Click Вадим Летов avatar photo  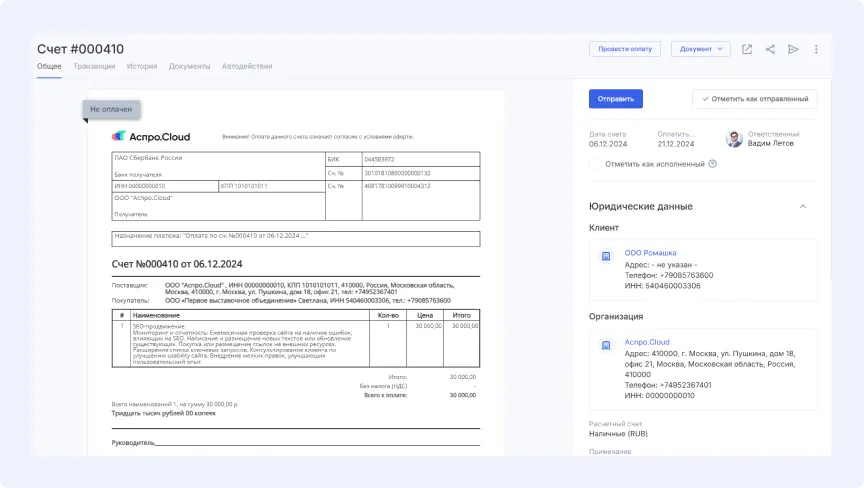734,139
